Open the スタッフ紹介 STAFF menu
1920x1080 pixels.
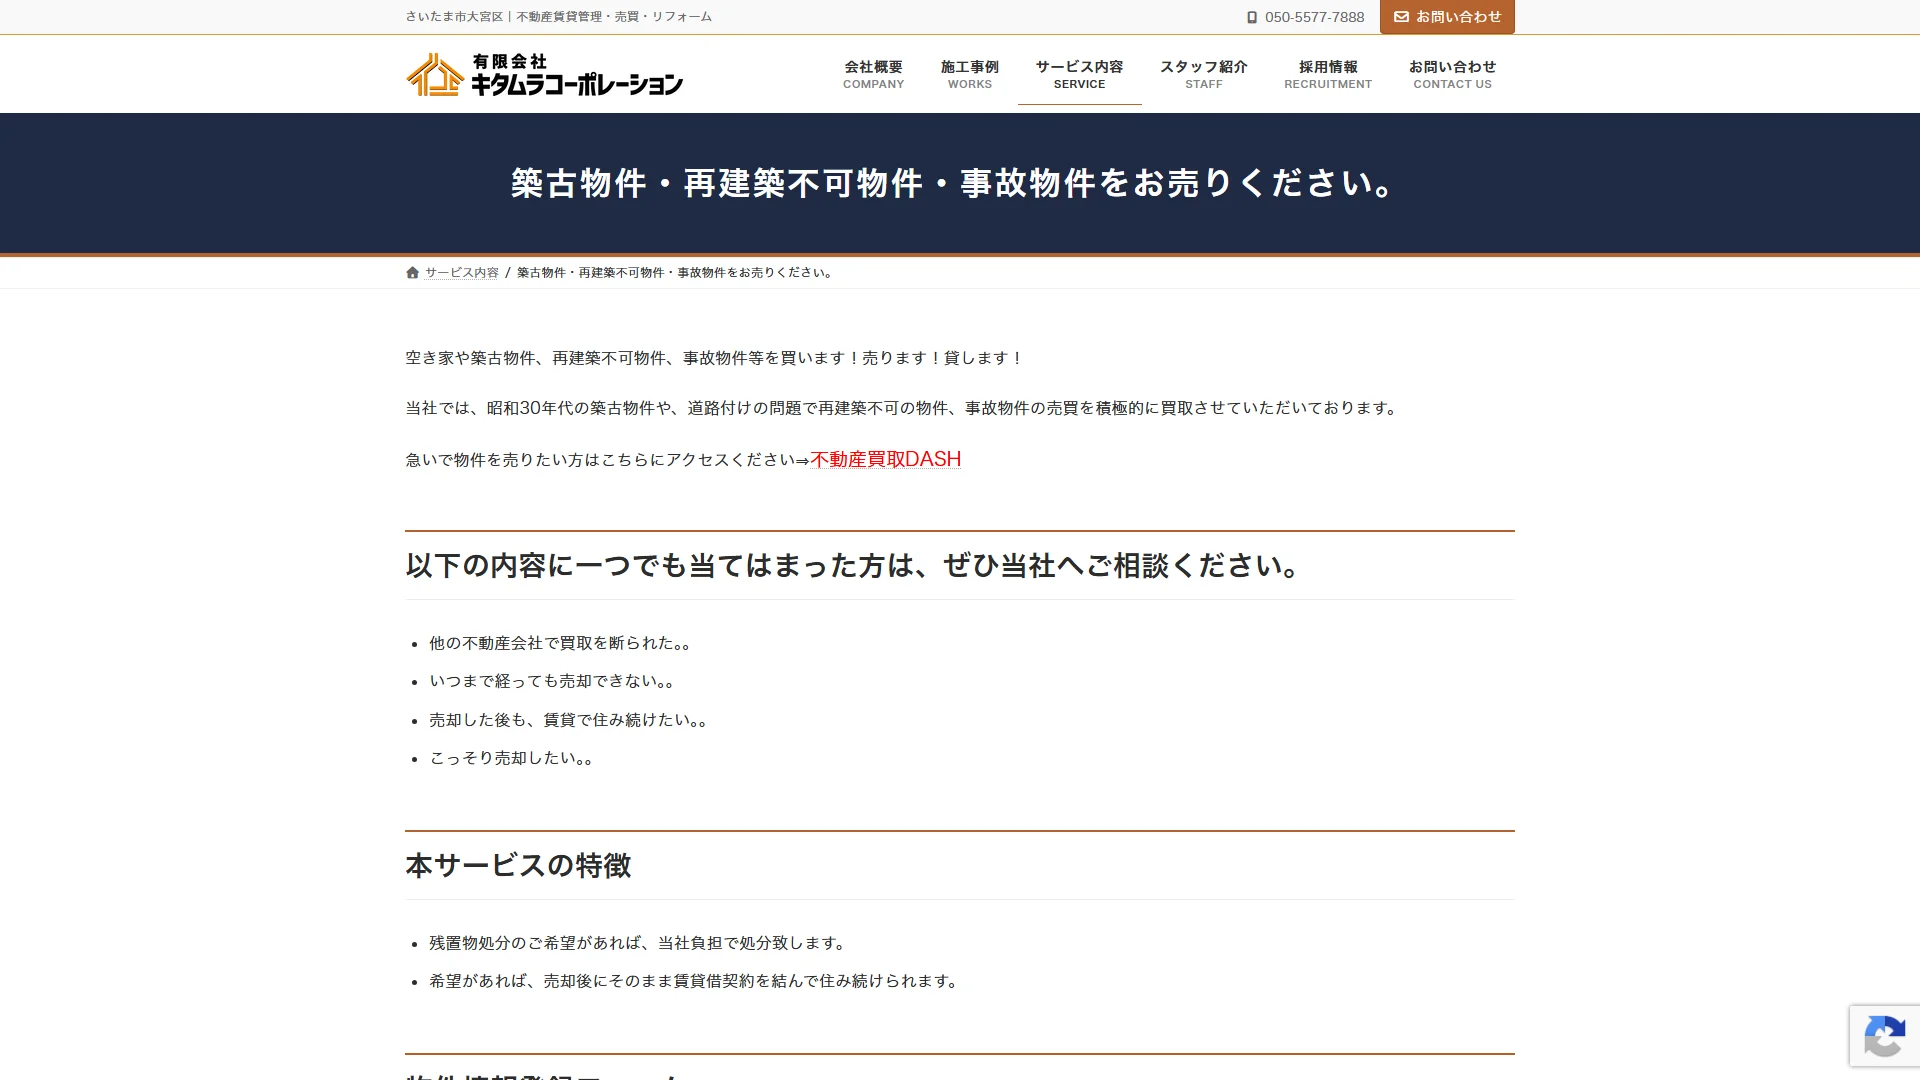coord(1203,74)
